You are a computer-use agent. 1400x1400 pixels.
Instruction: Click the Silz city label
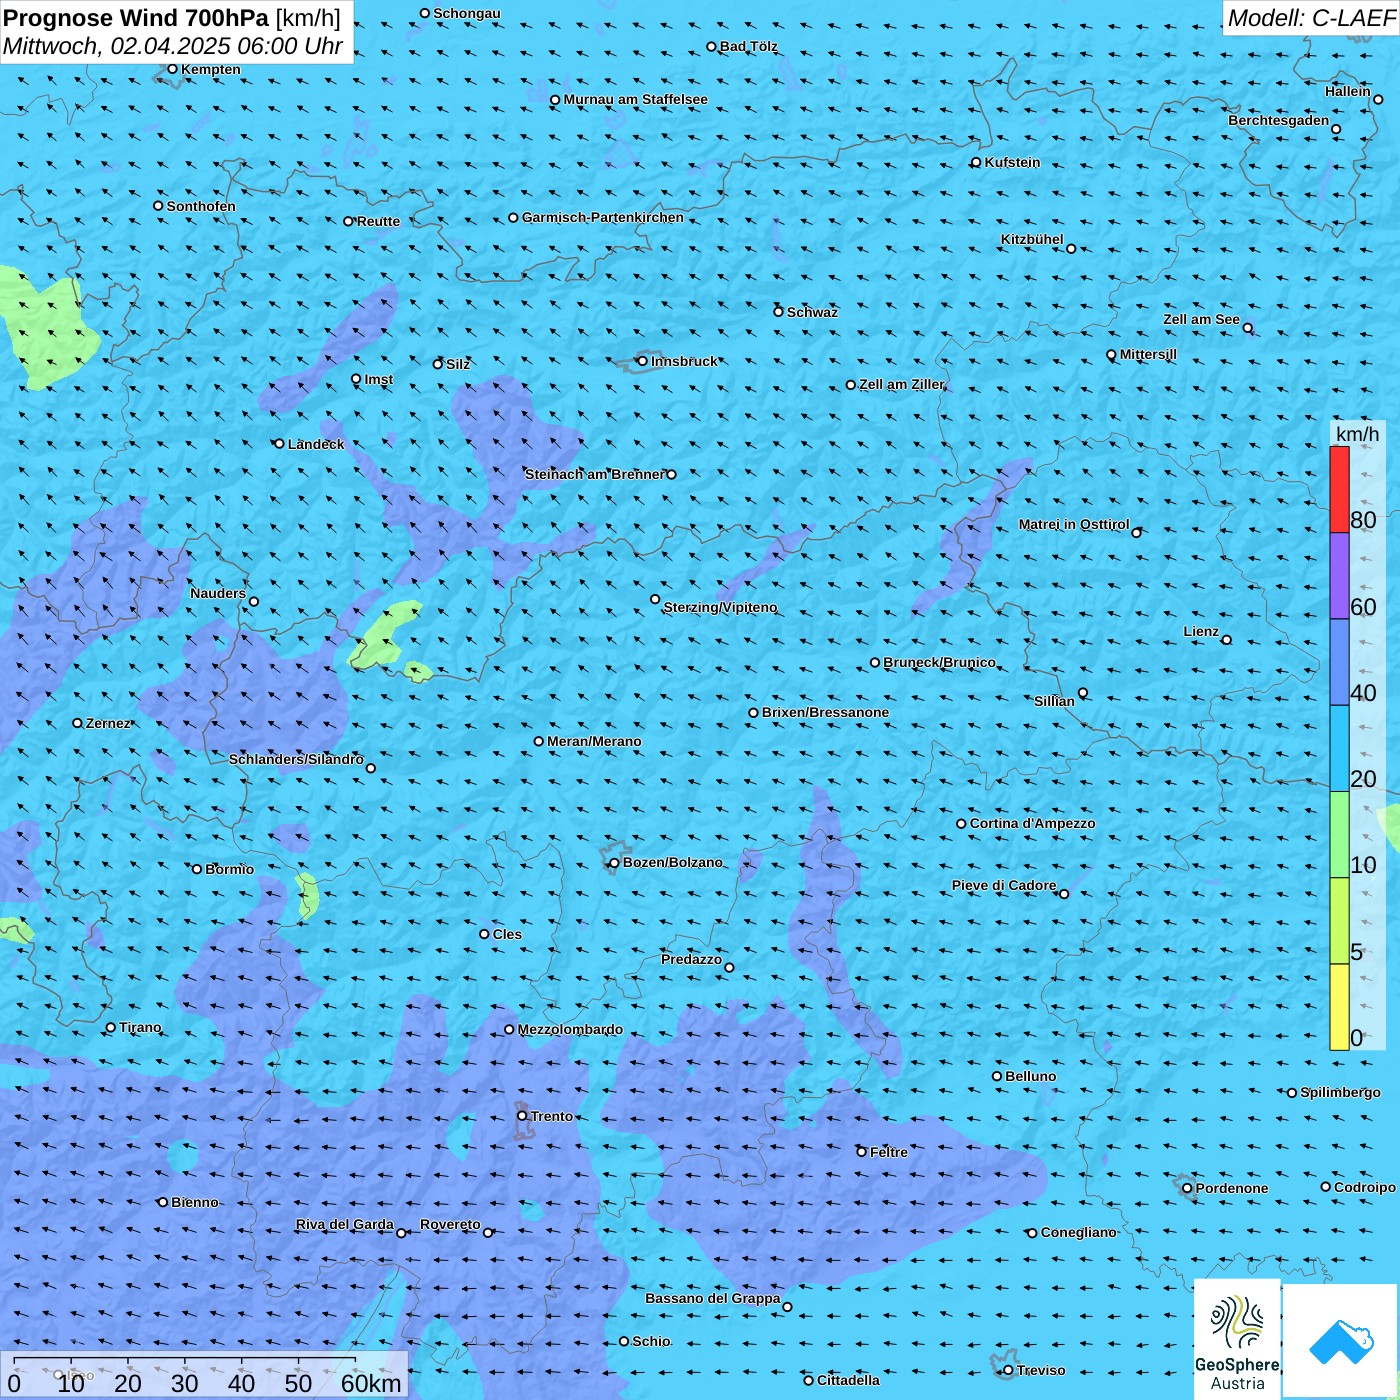pos(458,364)
